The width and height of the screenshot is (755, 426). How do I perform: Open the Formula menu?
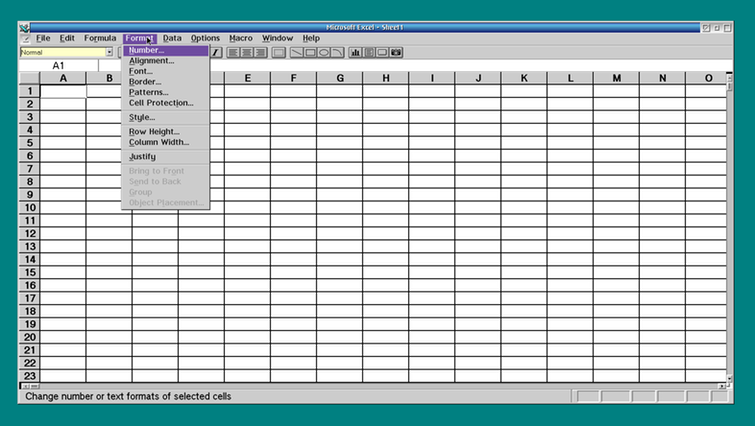coord(100,38)
